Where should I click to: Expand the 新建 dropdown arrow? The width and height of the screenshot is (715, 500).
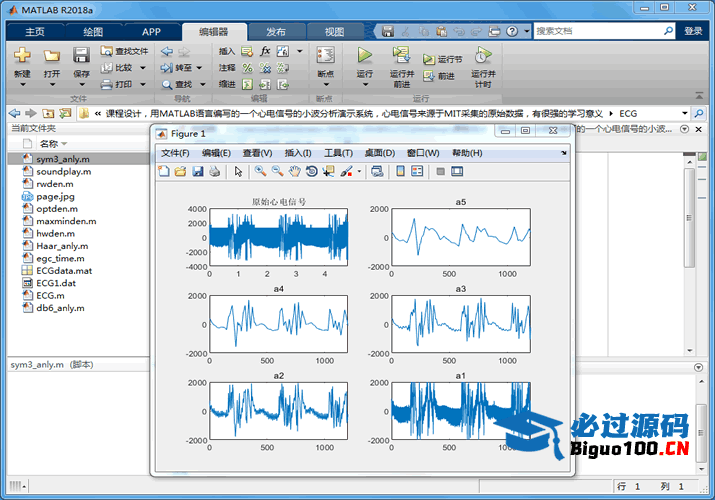coord(22,85)
